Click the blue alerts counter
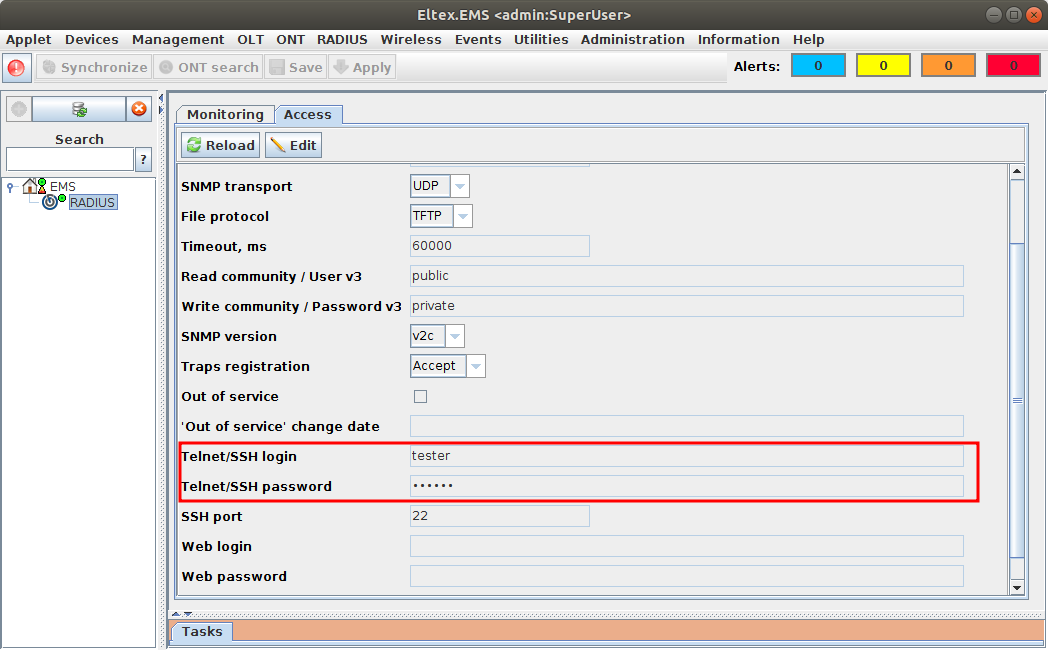 tap(818, 65)
